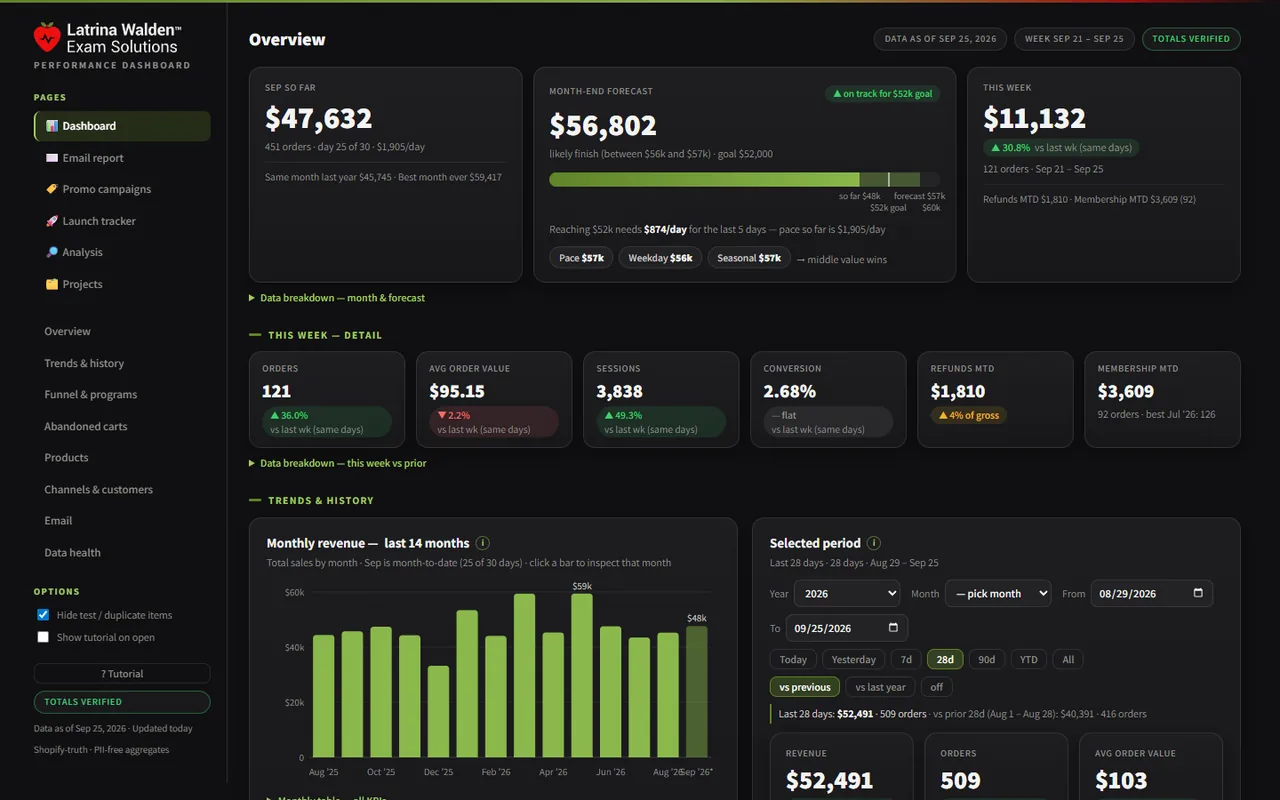
Task: Select the Yesterday period toggle
Action: click(854, 659)
